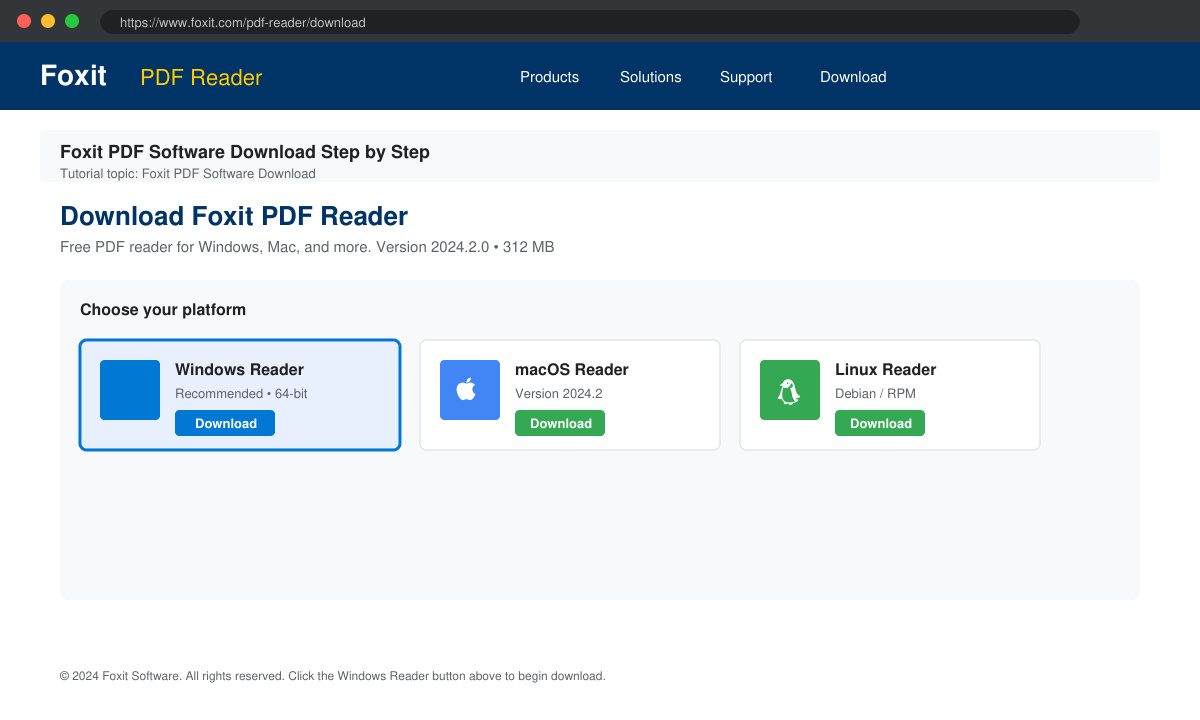Select the Linux Reader card title

[x=886, y=369]
